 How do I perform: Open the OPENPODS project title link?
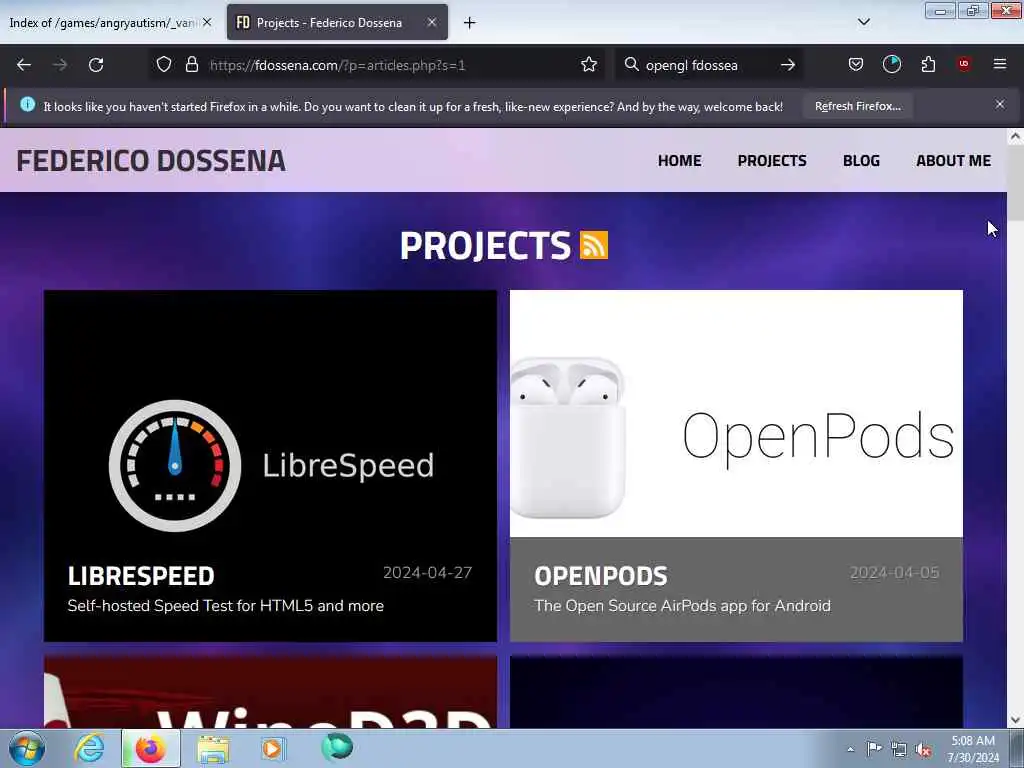coord(601,576)
